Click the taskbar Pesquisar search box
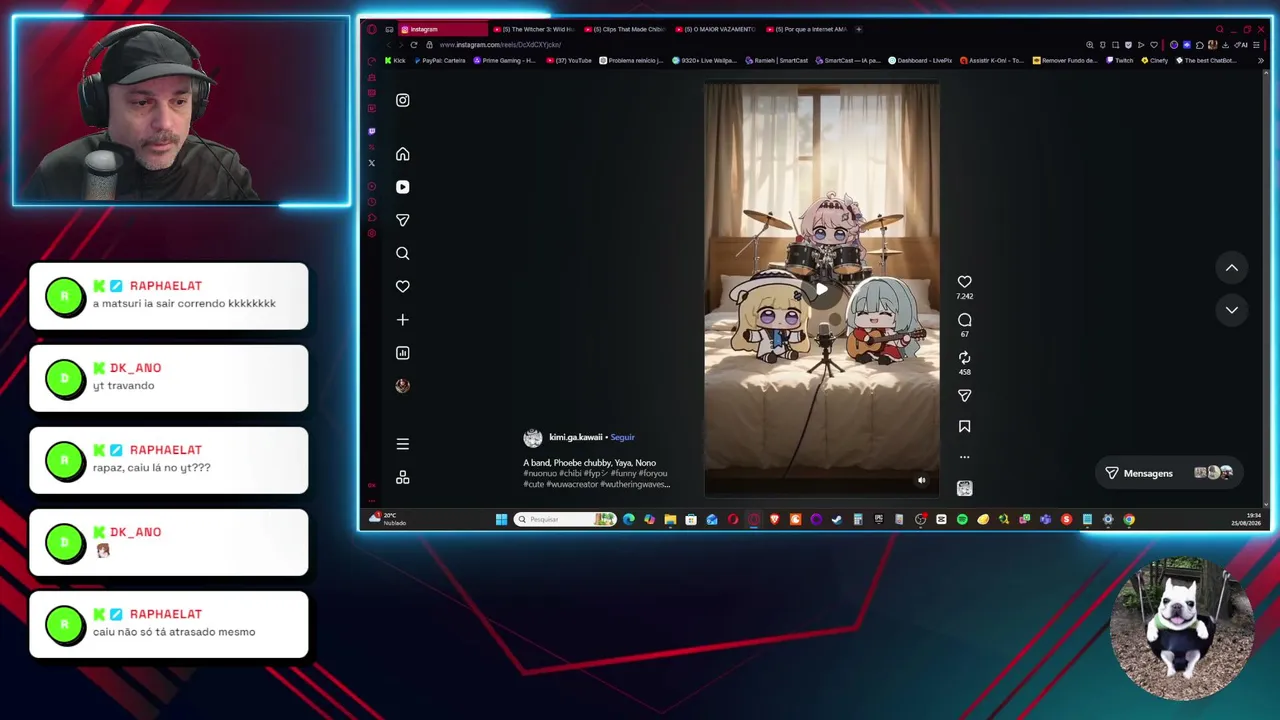1280x720 pixels. coord(565,519)
